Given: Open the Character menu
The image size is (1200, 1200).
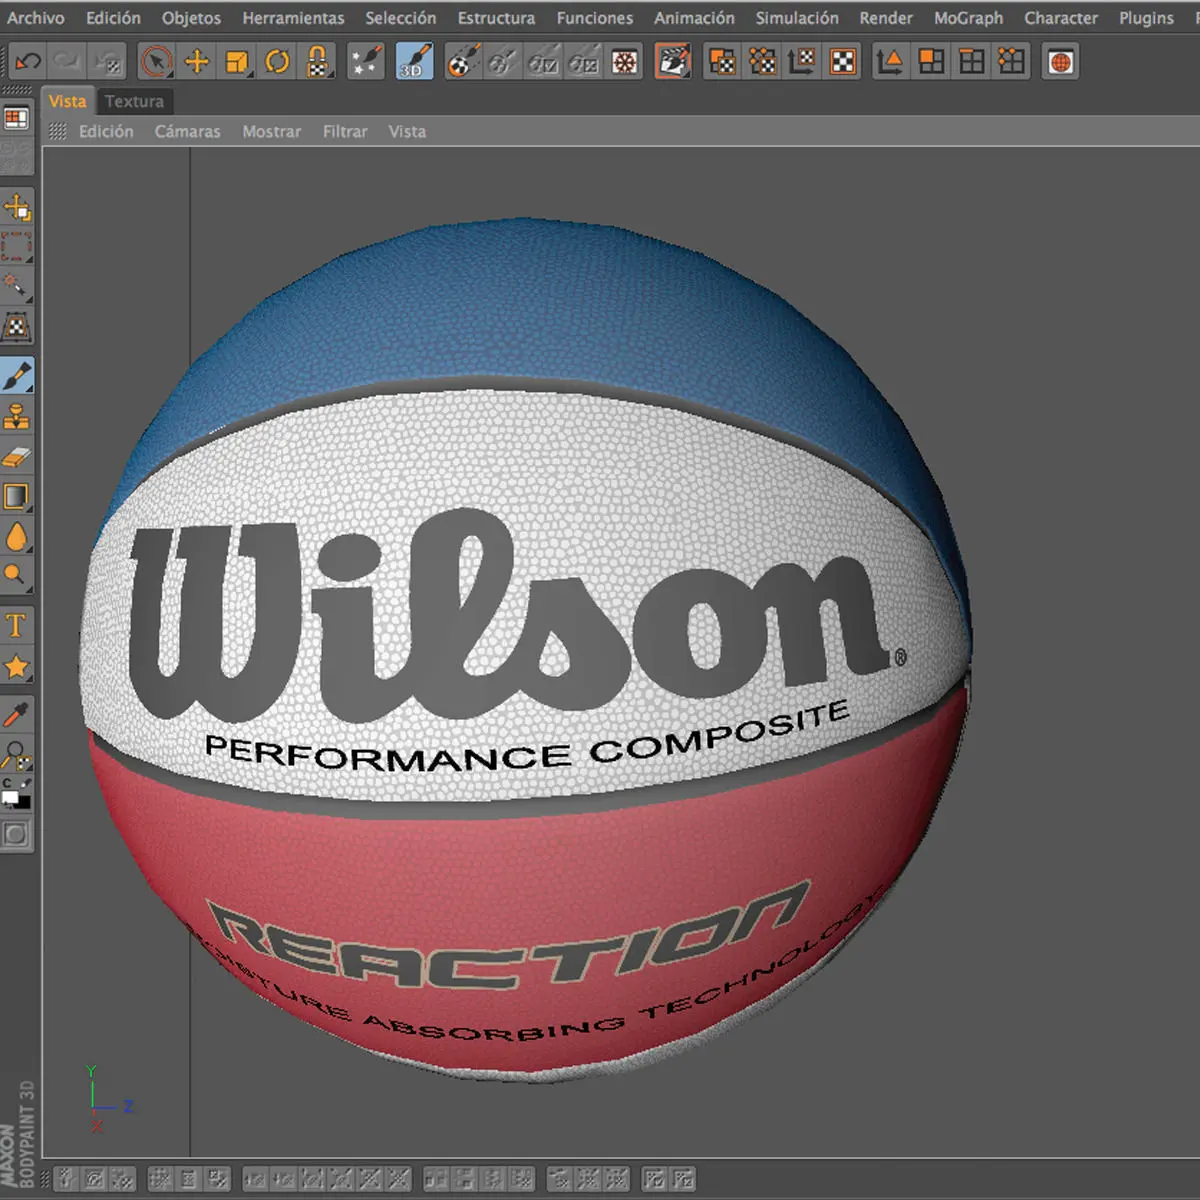Looking at the screenshot, I should pos(1061,18).
